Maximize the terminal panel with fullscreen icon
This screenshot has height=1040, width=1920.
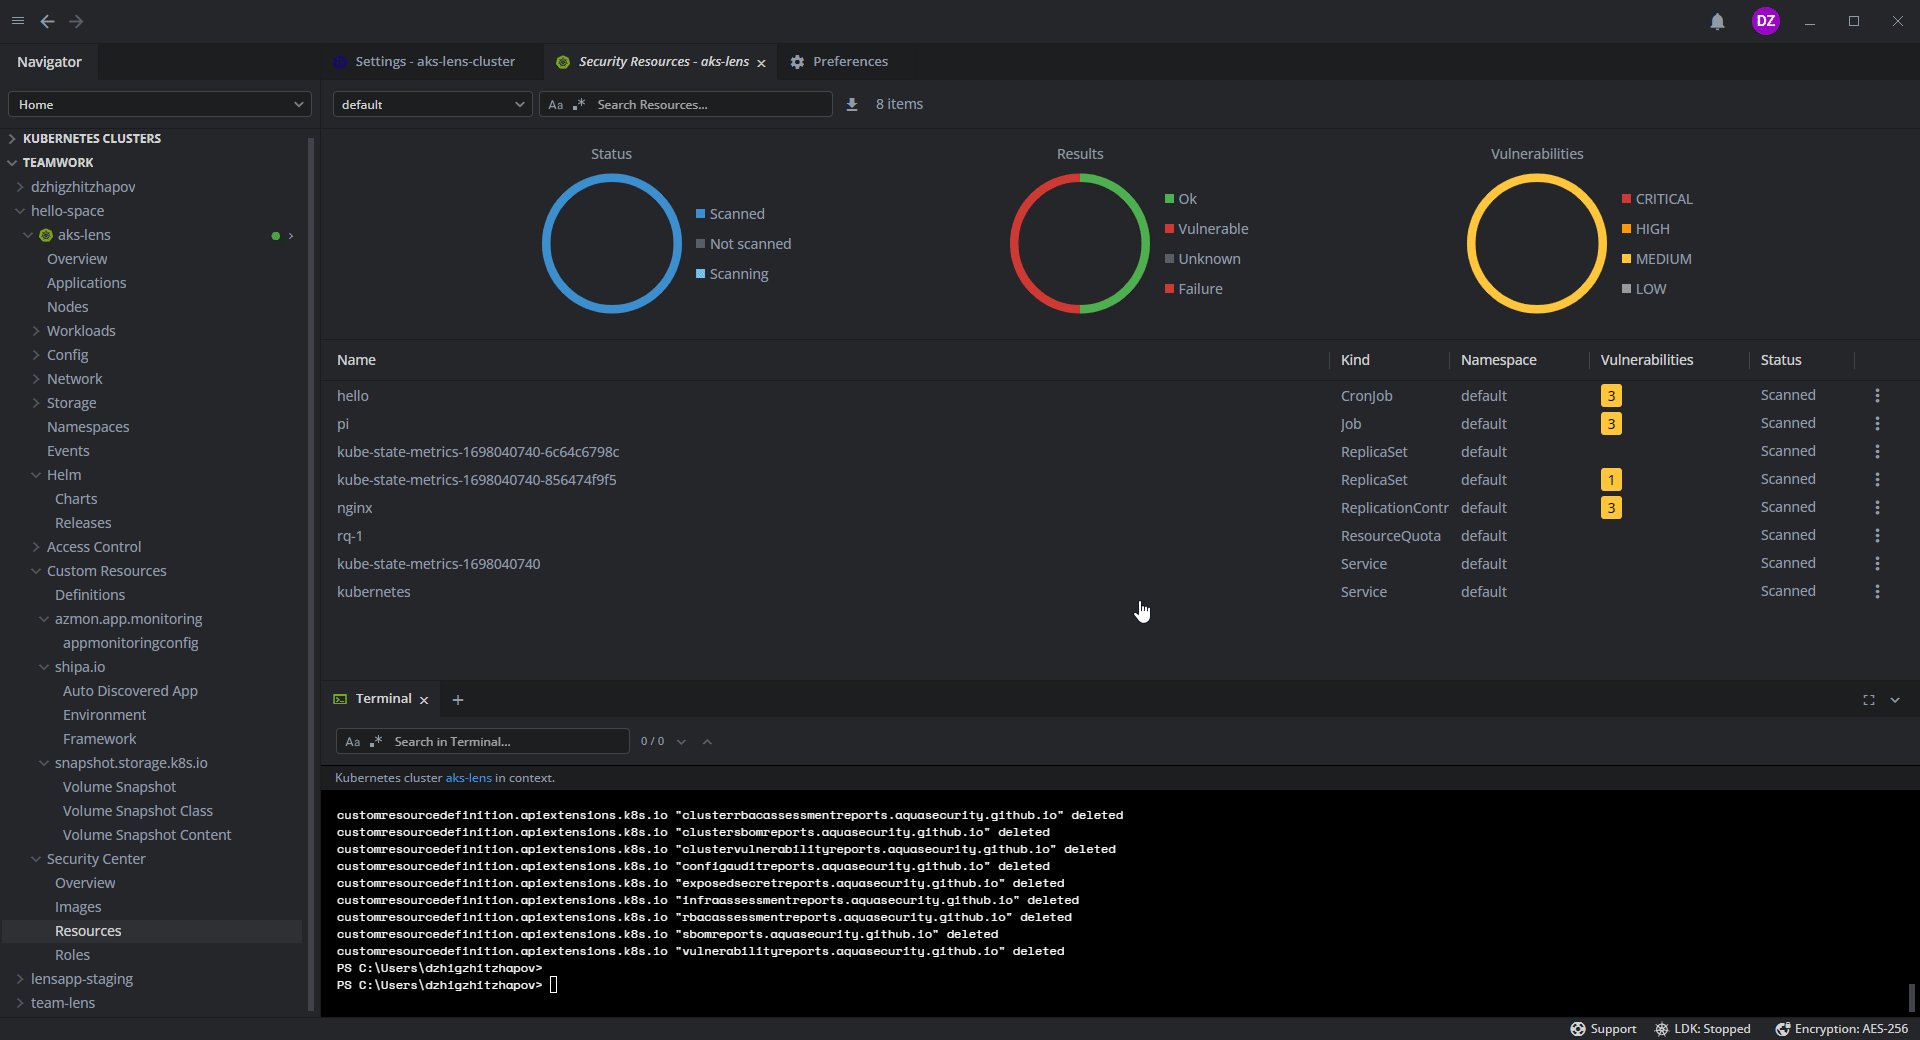[x=1869, y=700]
